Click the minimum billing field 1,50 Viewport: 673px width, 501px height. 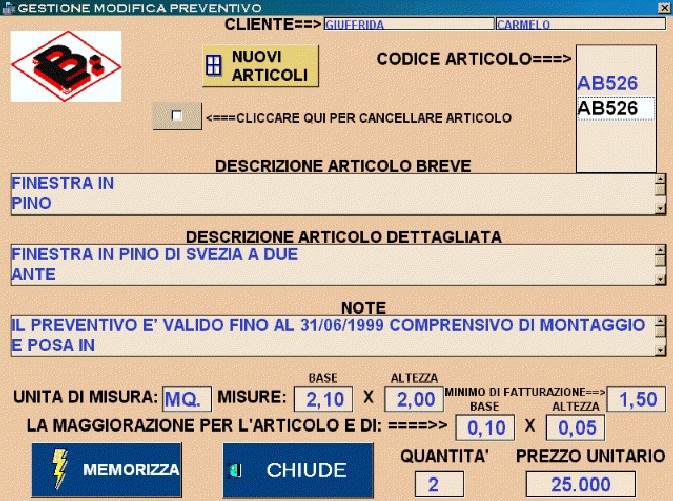tap(636, 400)
